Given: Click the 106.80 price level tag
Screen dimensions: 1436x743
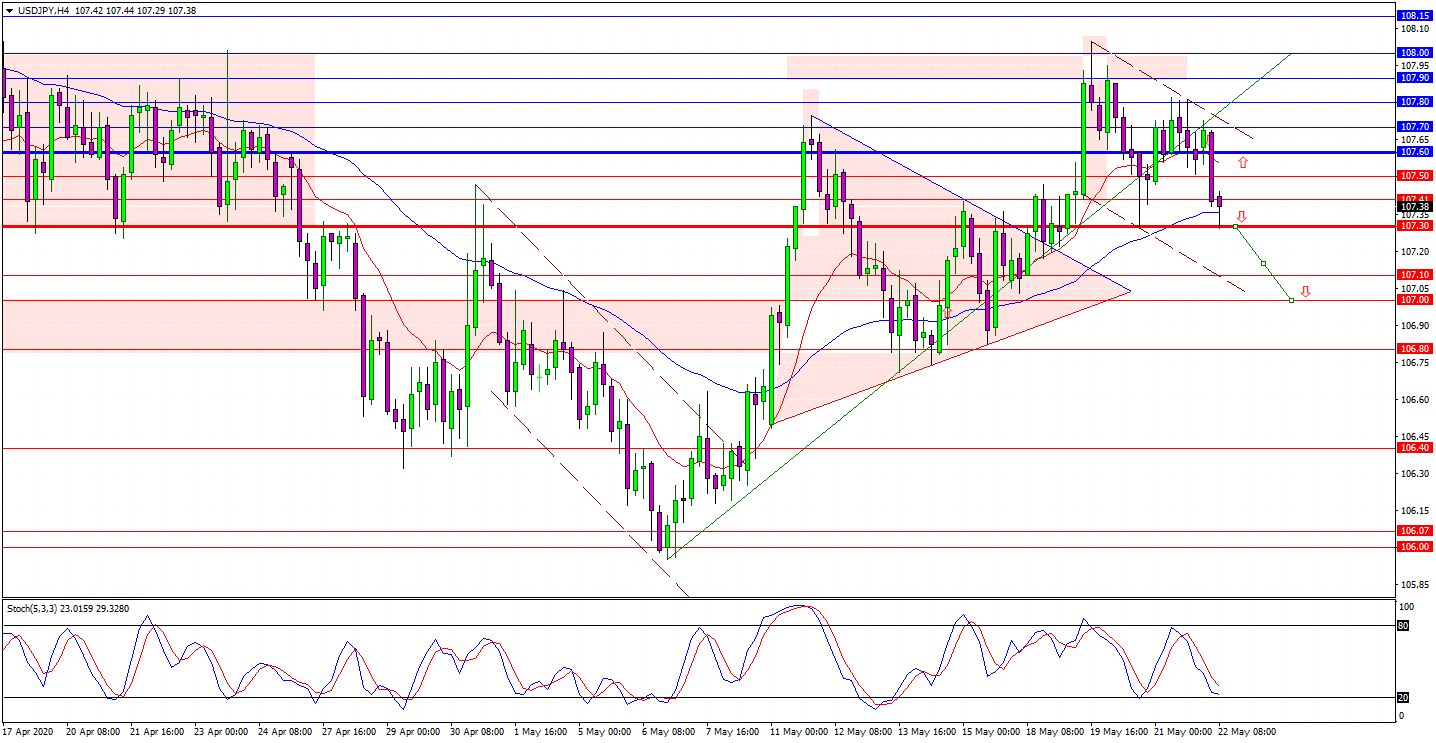Looking at the screenshot, I should coord(1415,349).
